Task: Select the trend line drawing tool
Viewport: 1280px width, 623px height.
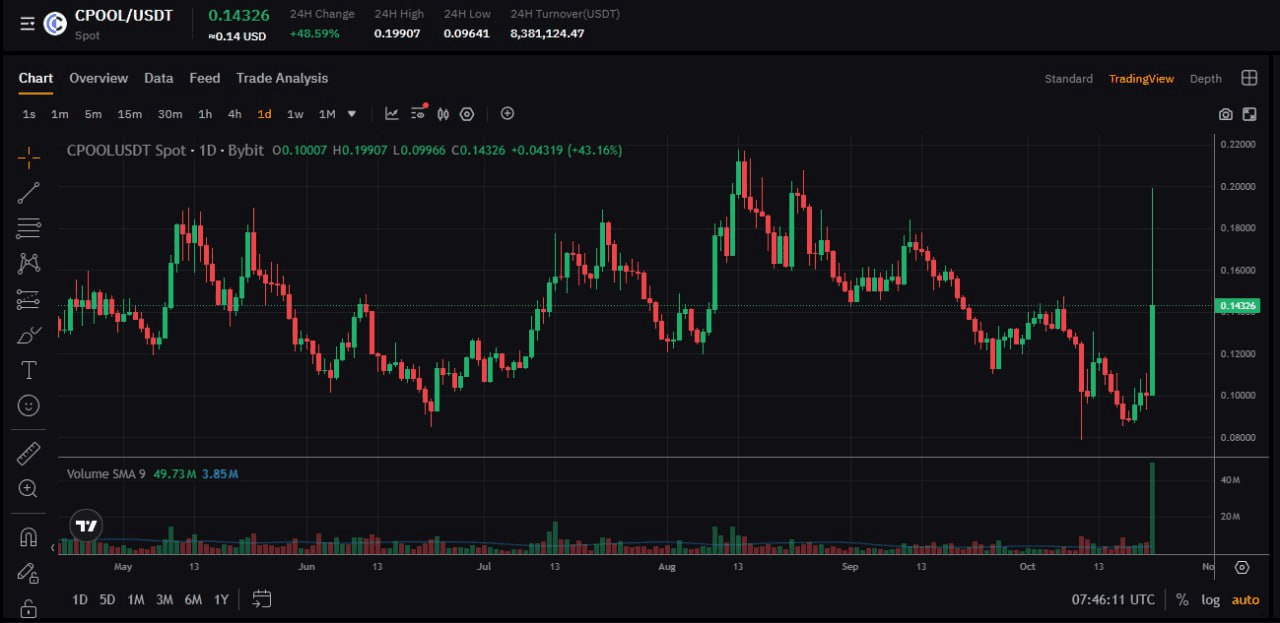Action: 29,192
